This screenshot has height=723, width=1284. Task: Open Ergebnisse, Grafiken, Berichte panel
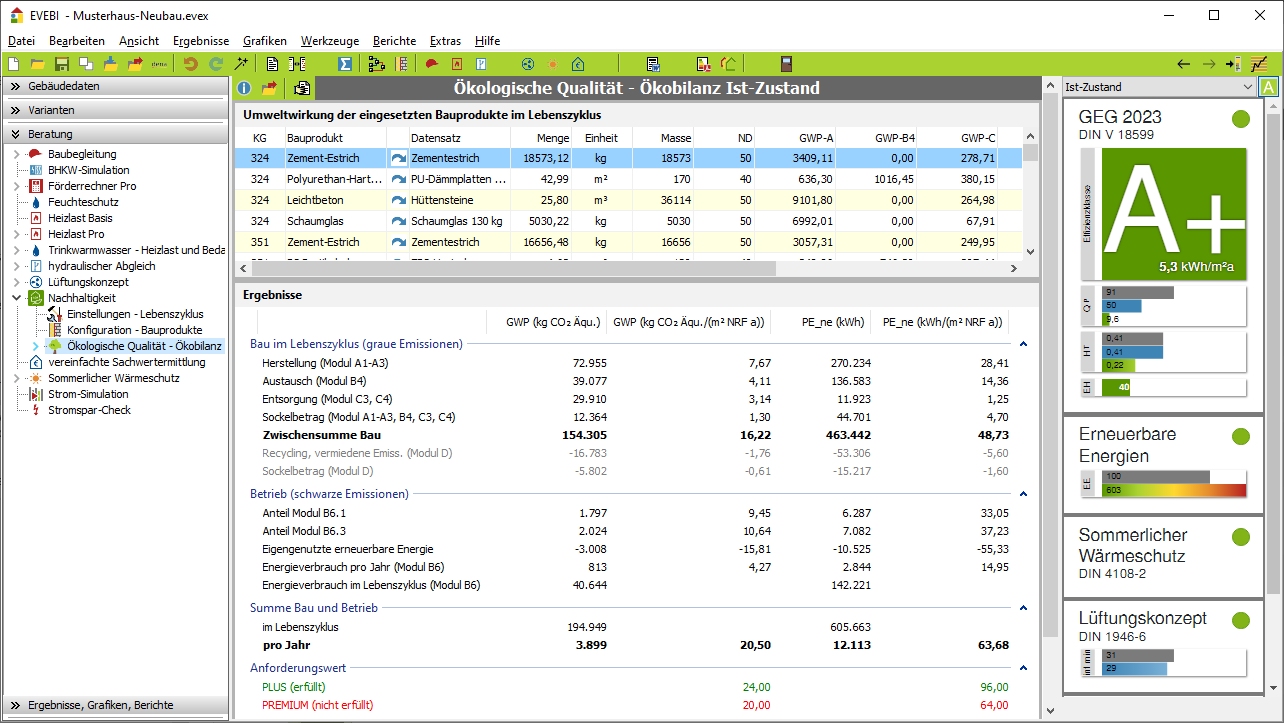100,705
